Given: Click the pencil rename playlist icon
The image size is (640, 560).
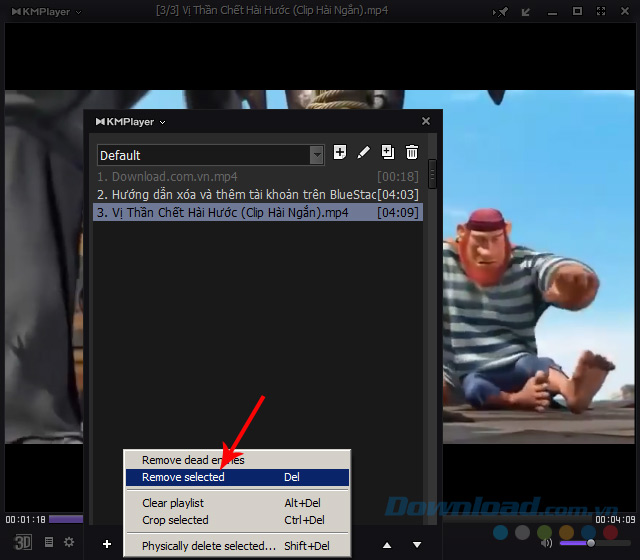Looking at the screenshot, I should (364, 152).
